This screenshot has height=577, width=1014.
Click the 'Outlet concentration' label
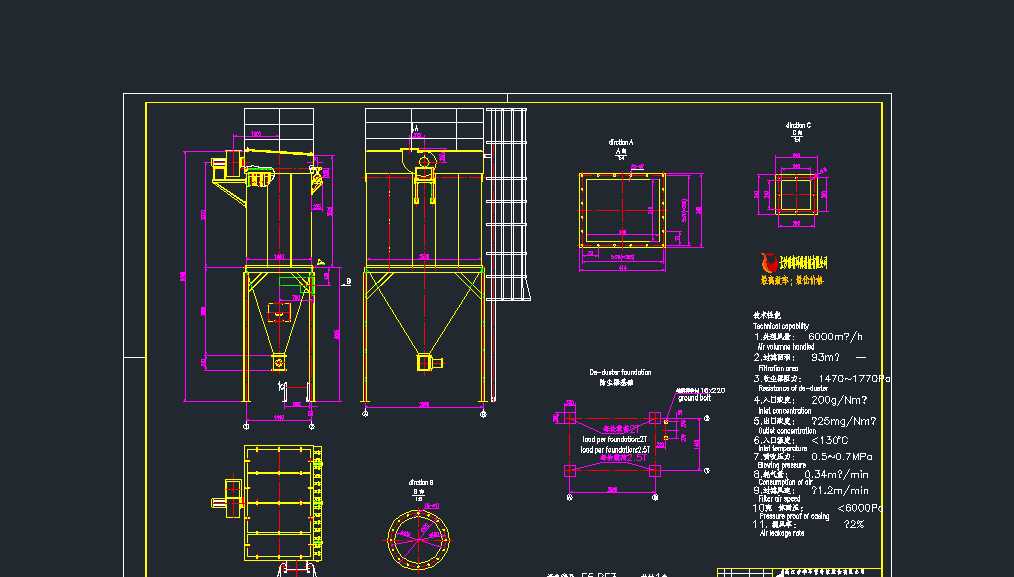[x=787, y=431]
